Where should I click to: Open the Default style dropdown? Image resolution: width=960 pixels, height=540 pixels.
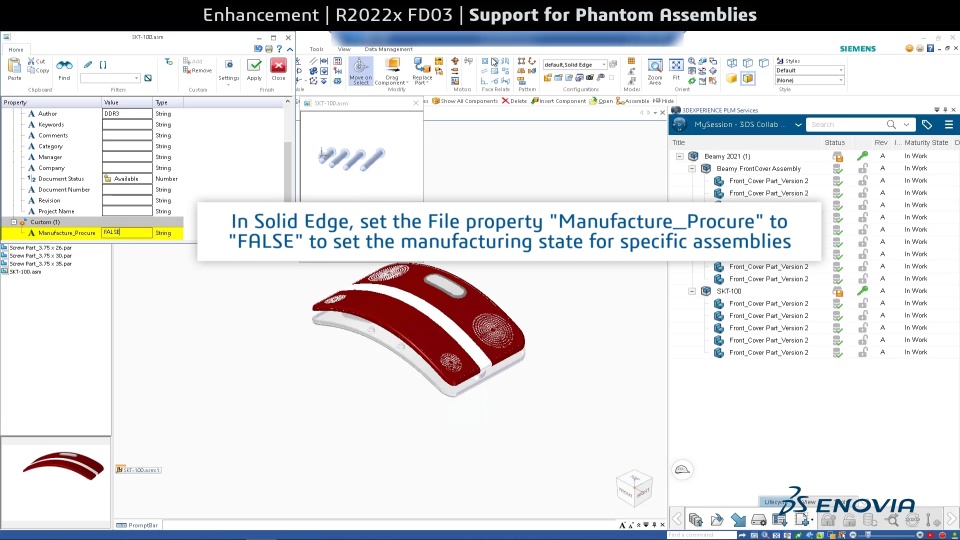click(x=841, y=70)
